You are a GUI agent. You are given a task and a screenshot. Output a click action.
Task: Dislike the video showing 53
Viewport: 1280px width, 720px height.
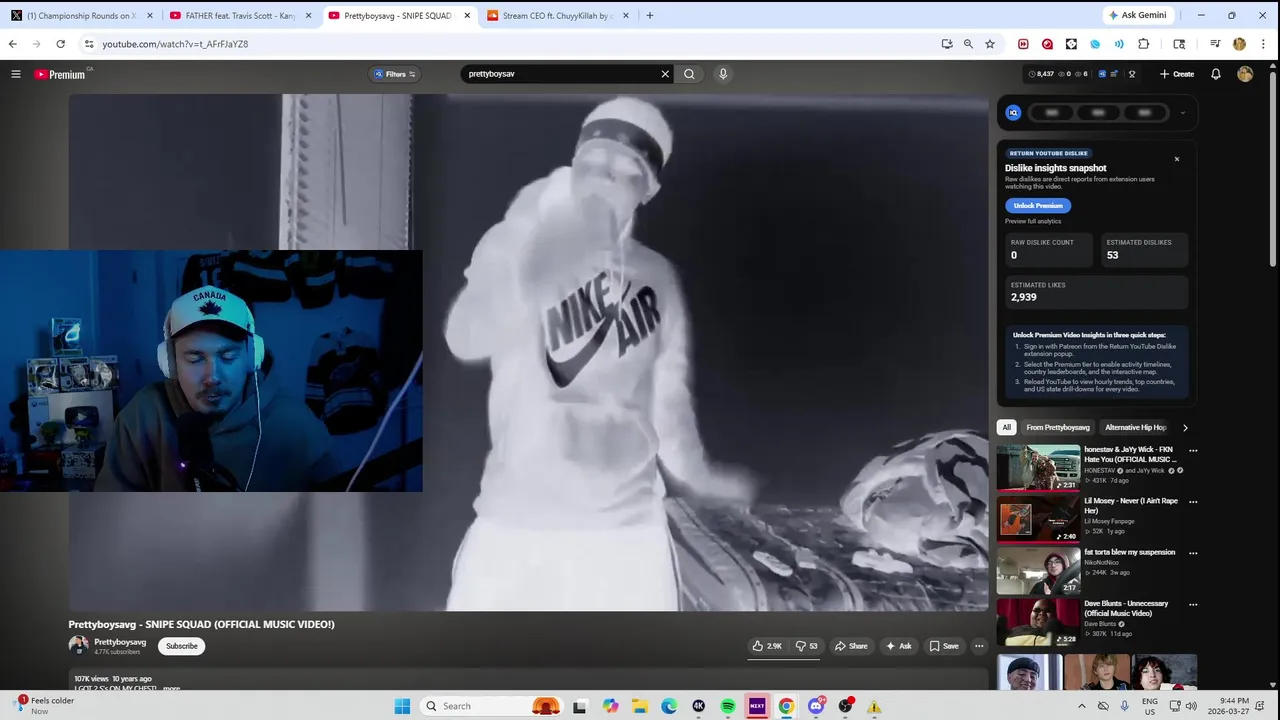806,646
